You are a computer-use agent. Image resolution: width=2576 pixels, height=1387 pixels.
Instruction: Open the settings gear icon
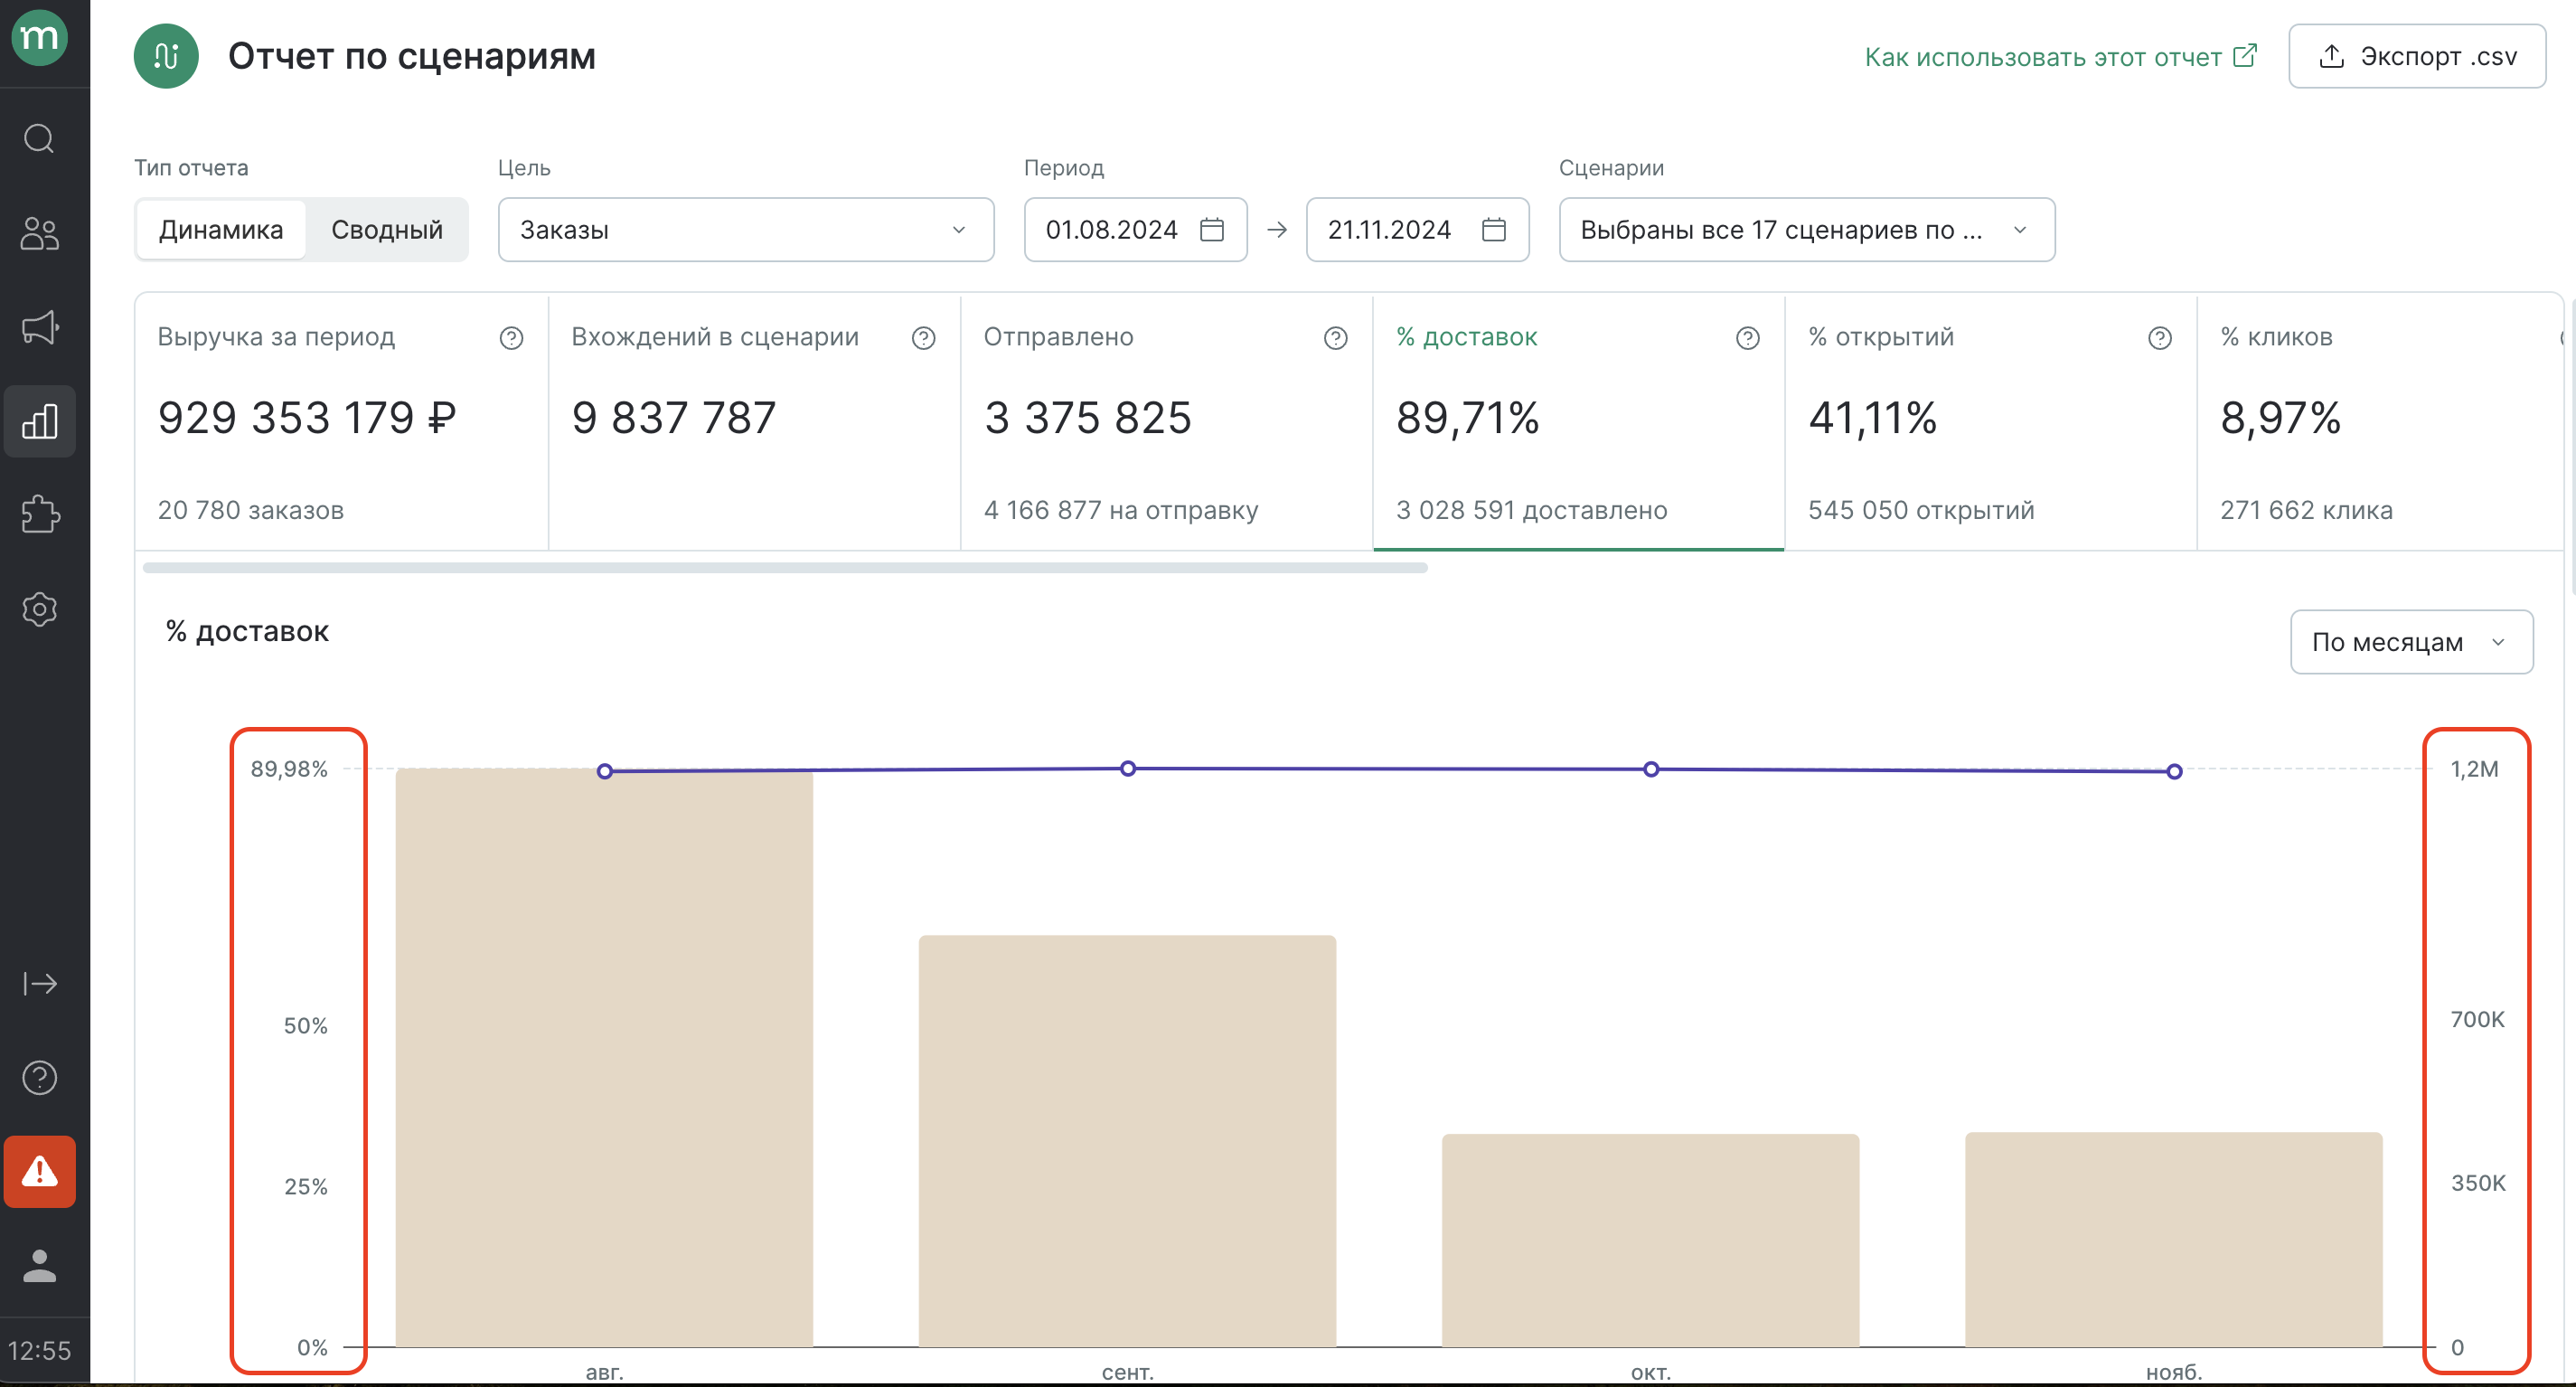(39, 609)
